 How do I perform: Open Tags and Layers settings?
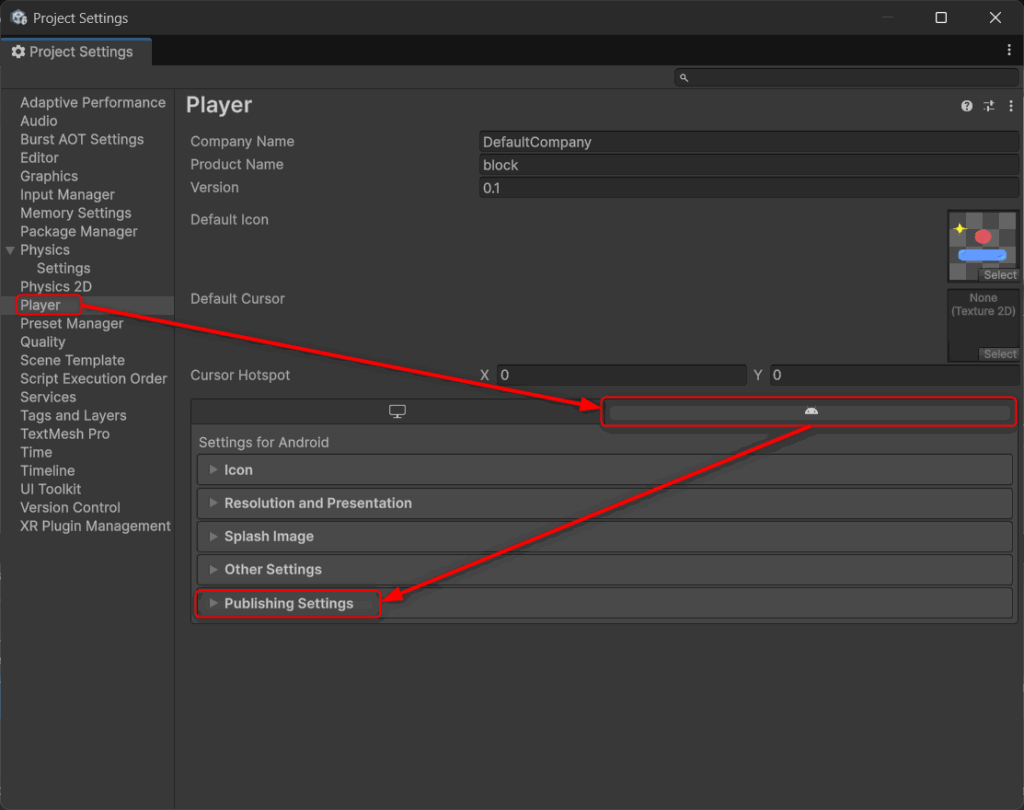tap(73, 415)
